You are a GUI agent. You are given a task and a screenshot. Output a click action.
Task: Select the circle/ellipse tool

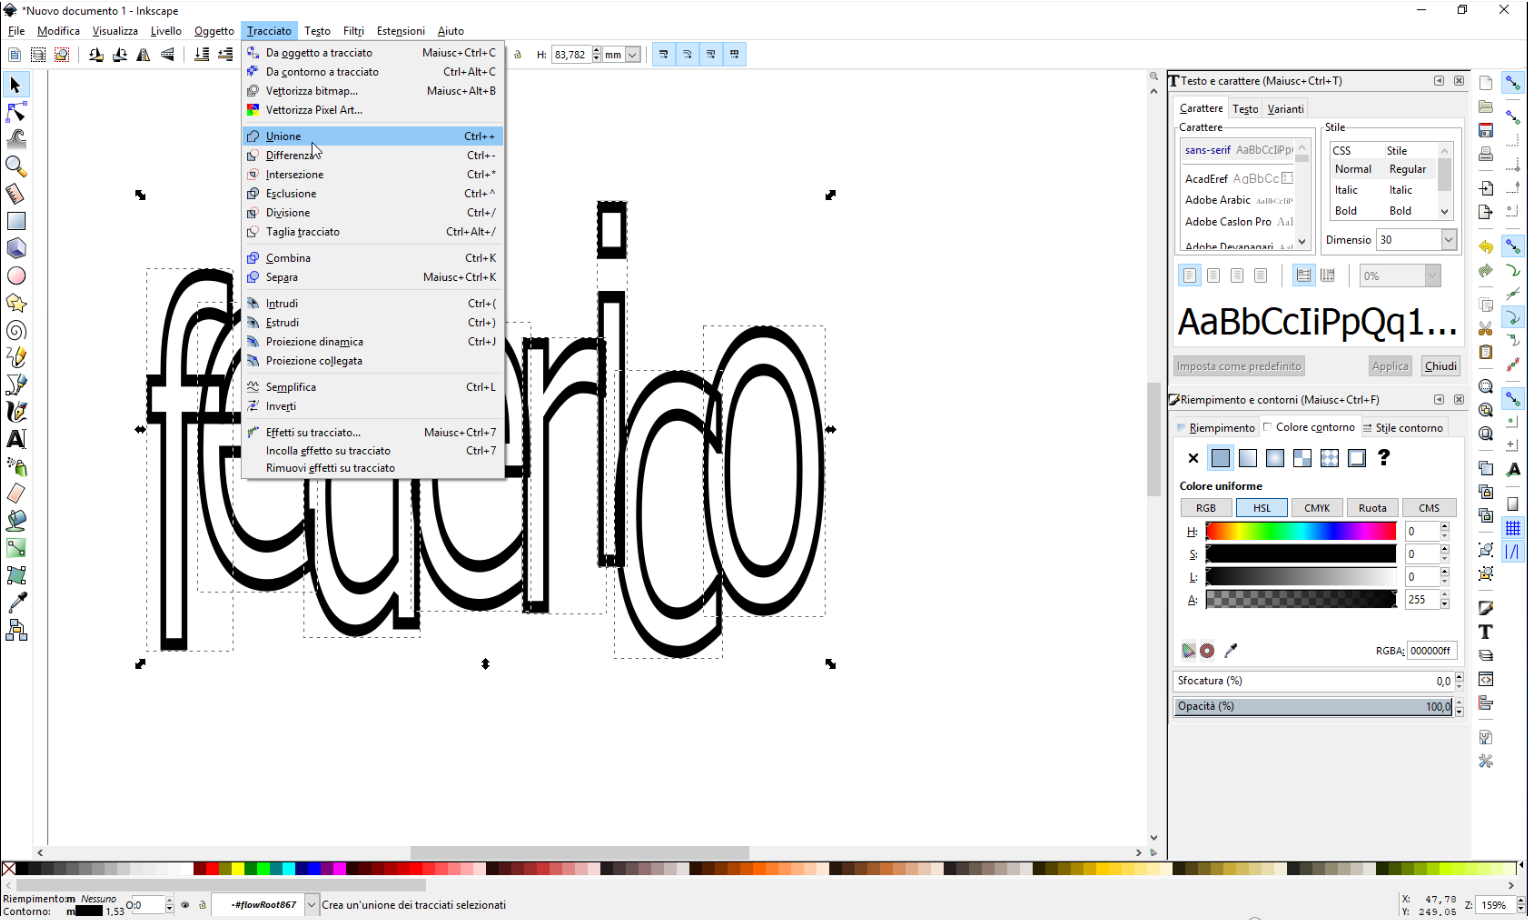[x=16, y=276]
